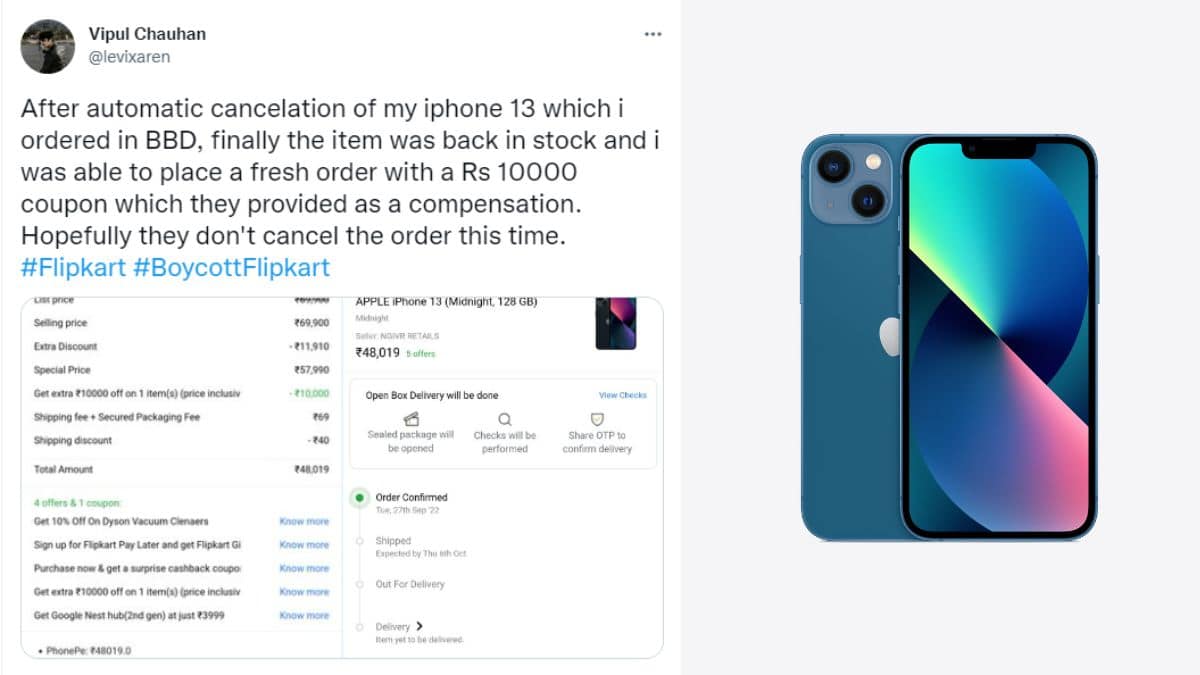Image resolution: width=1200 pixels, height=675 pixels.
Task: Click the sealed package open box icon
Action: pyautogui.click(x=411, y=419)
